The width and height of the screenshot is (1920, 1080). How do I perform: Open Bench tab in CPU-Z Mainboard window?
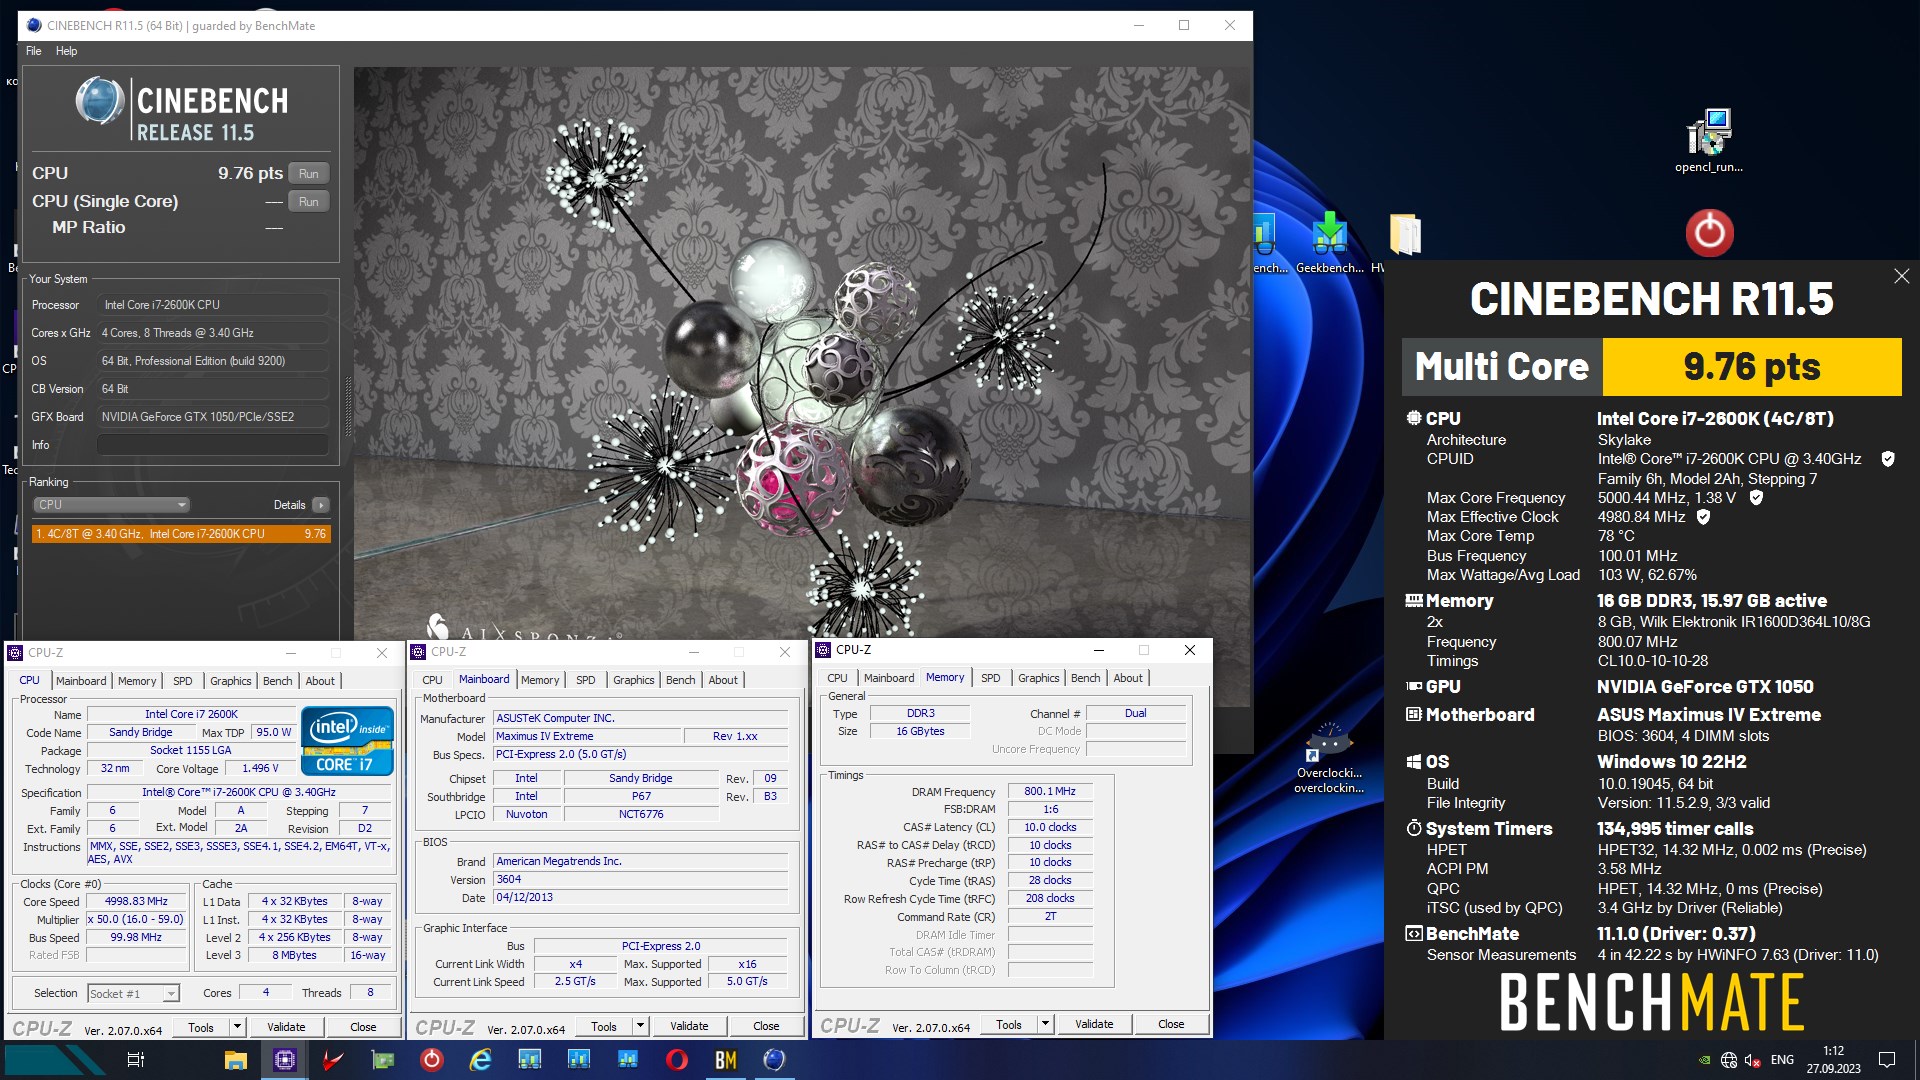(680, 680)
